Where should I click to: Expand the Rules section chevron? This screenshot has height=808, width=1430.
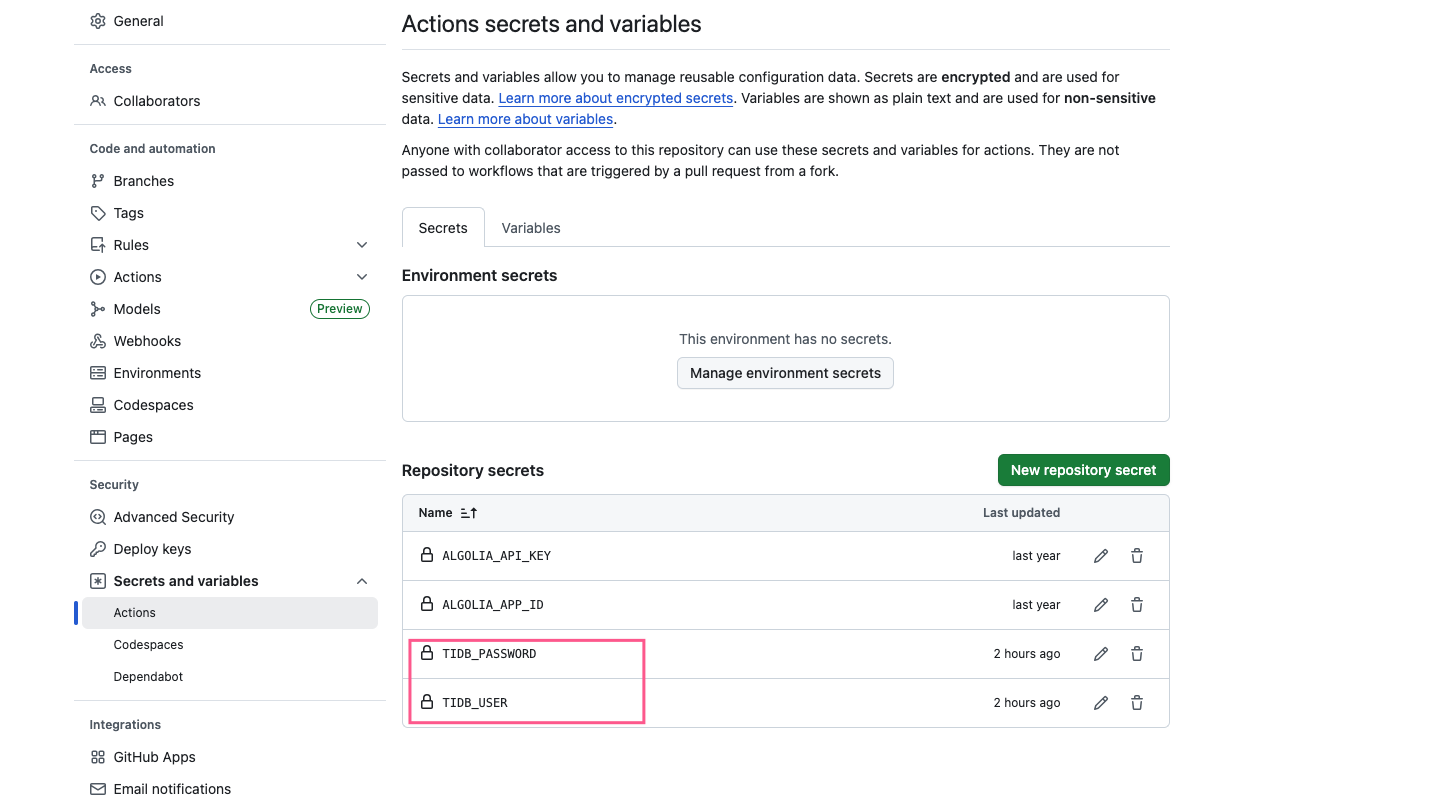coord(362,245)
